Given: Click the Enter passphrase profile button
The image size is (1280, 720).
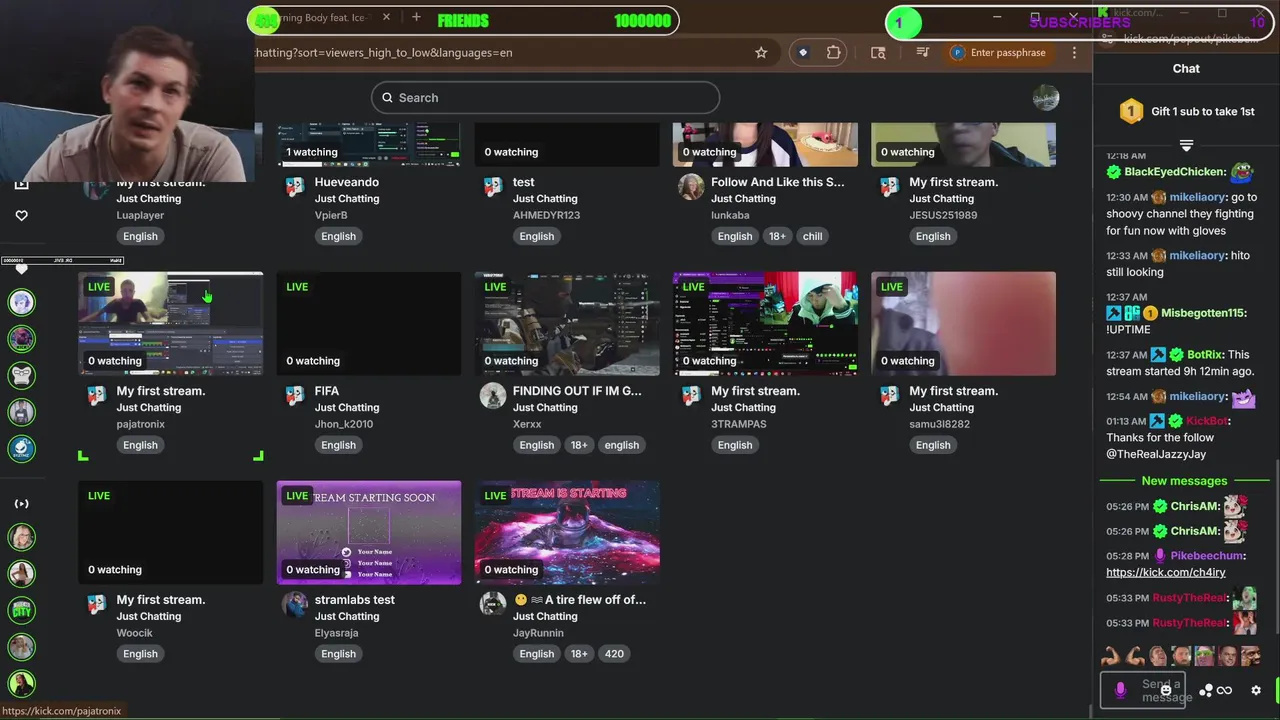Looking at the screenshot, I should (x=999, y=53).
